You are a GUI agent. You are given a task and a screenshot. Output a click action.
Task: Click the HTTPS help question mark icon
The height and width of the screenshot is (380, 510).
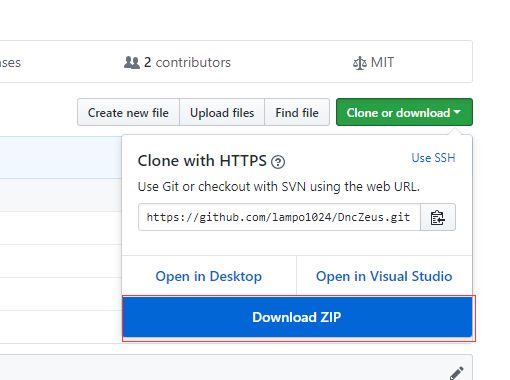(278, 162)
